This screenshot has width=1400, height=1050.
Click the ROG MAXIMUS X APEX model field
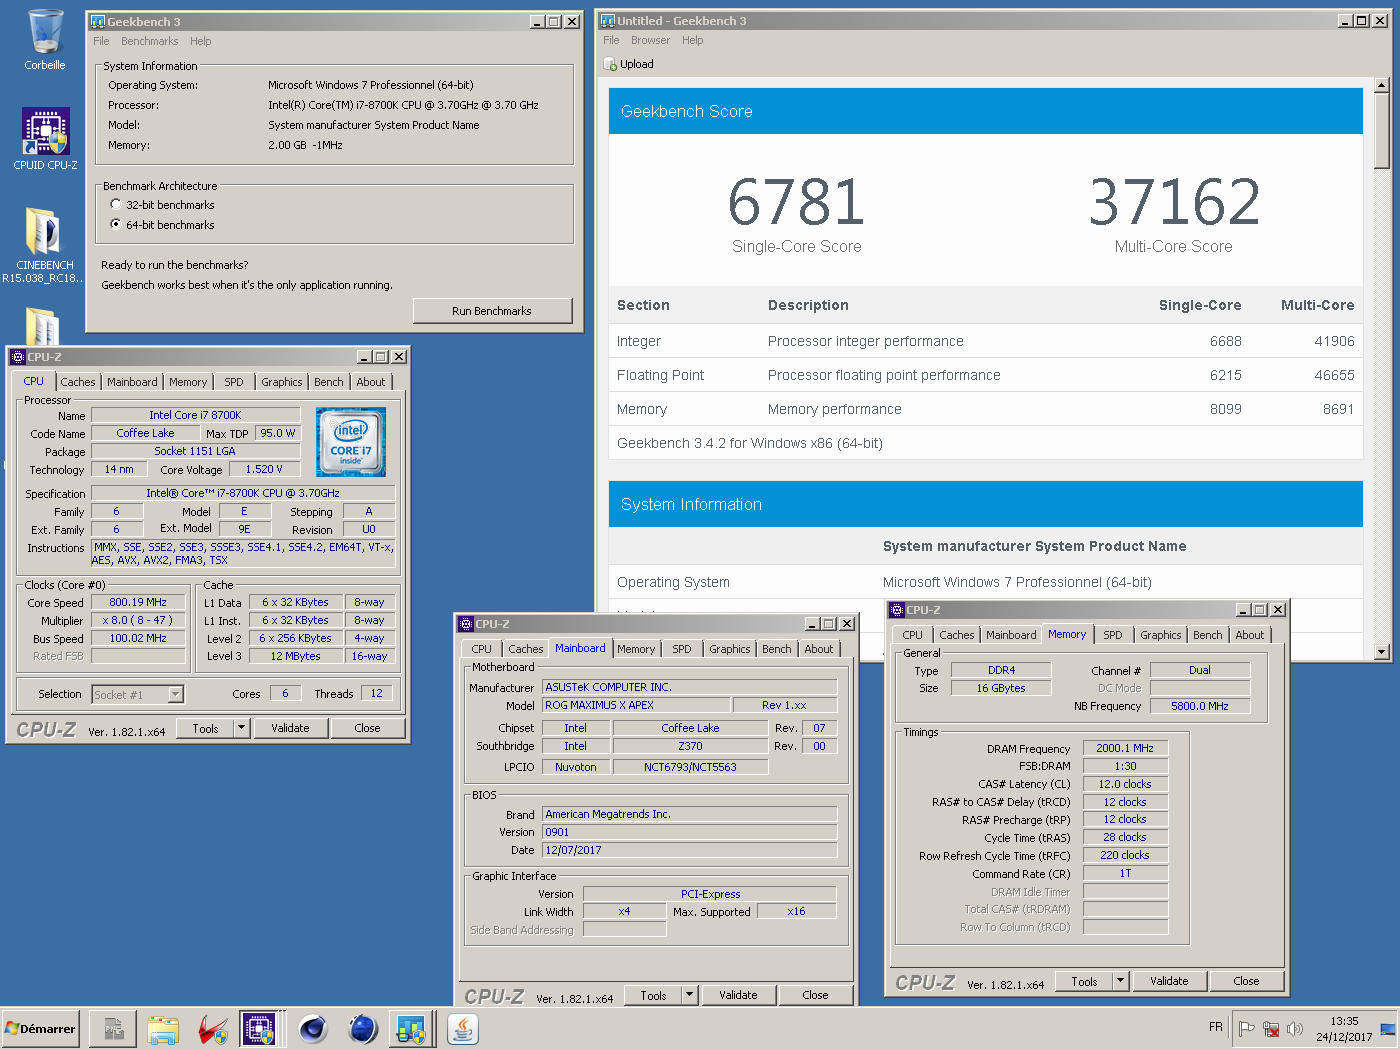635,705
